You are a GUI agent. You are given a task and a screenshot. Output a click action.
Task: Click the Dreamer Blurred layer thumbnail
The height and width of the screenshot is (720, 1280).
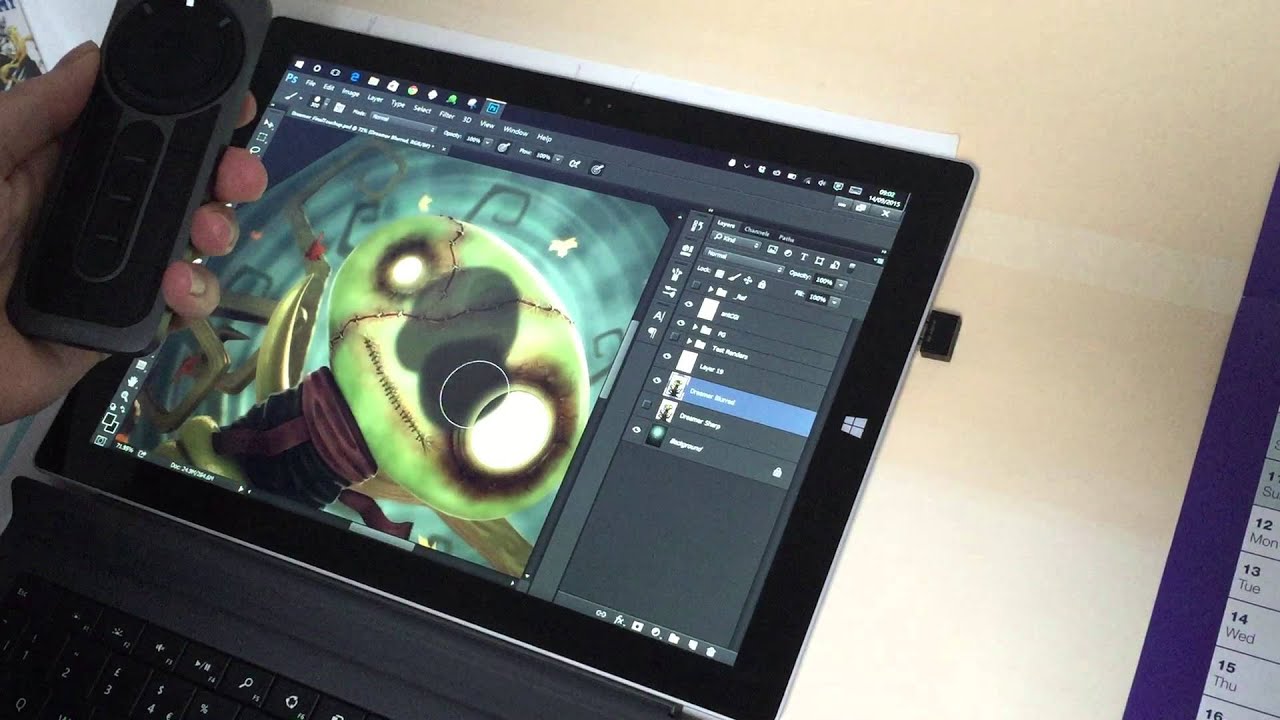[676, 386]
